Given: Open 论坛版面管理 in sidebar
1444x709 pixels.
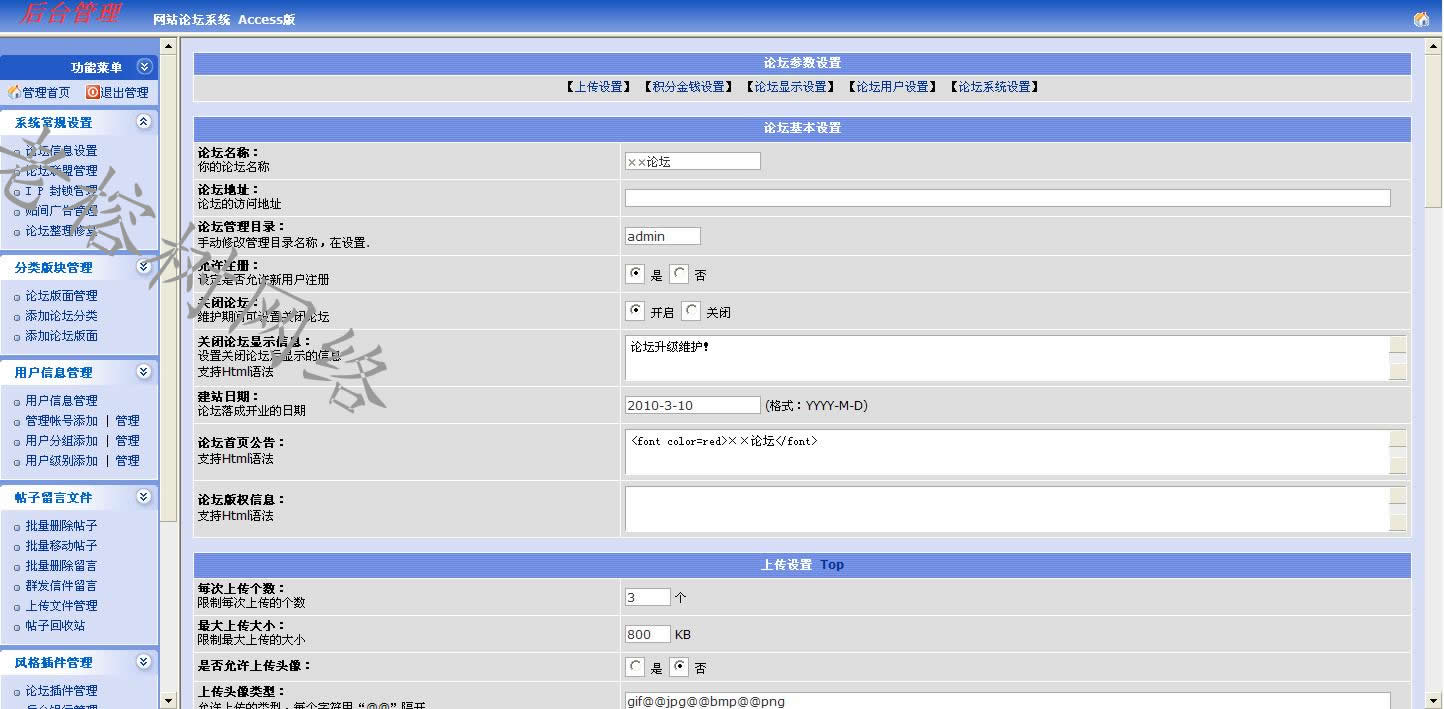Looking at the screenshot, I should [61, 296].
